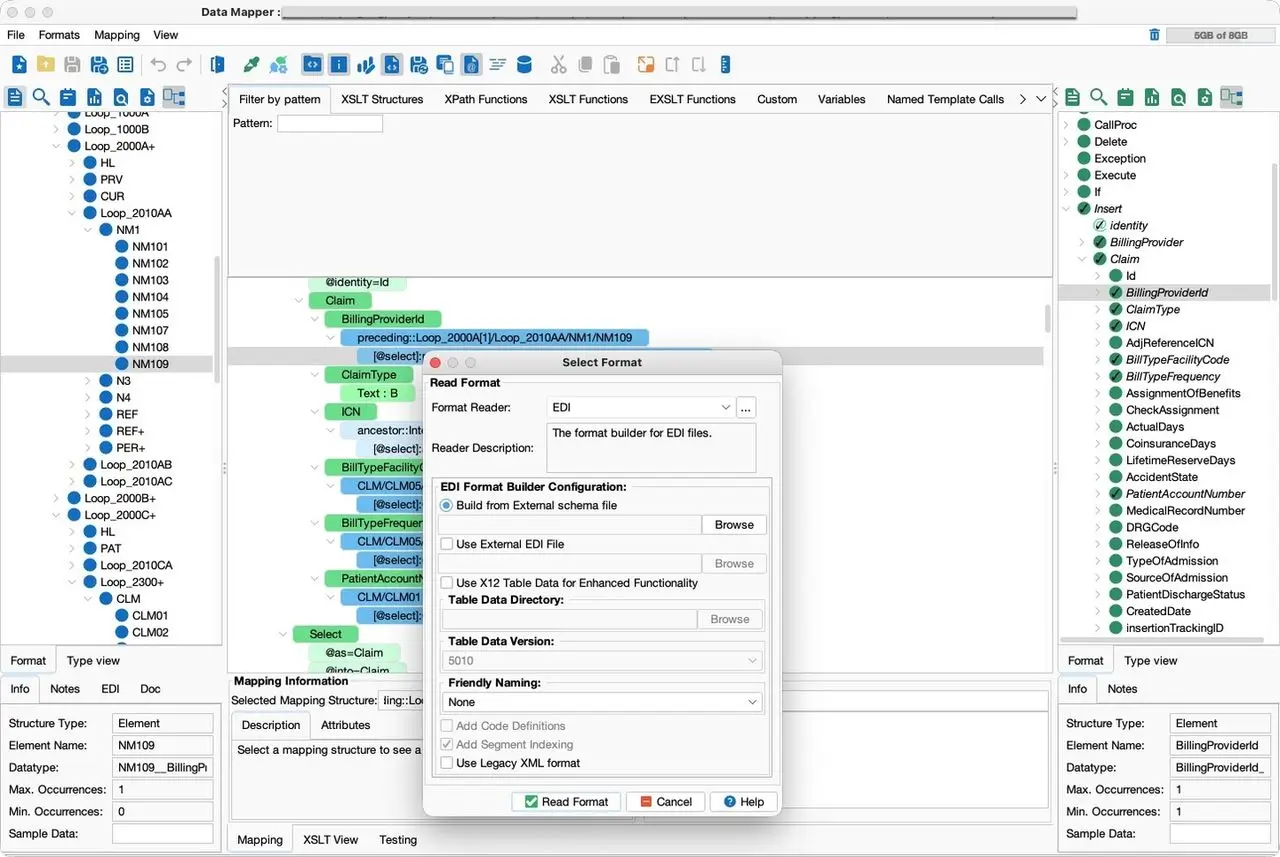
Task: Open the tab overflow dropdown arrow
Action: [x=1041, y=99]
